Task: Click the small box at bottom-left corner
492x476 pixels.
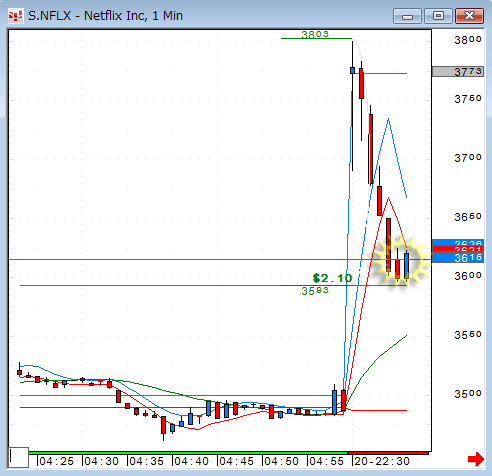Action: click(18, 457)
